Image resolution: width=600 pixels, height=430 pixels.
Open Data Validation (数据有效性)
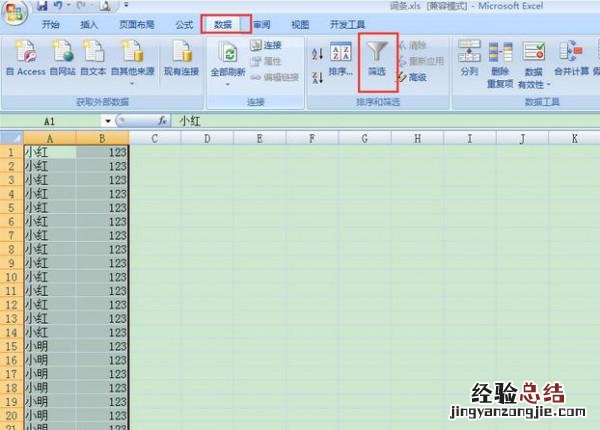534,64
